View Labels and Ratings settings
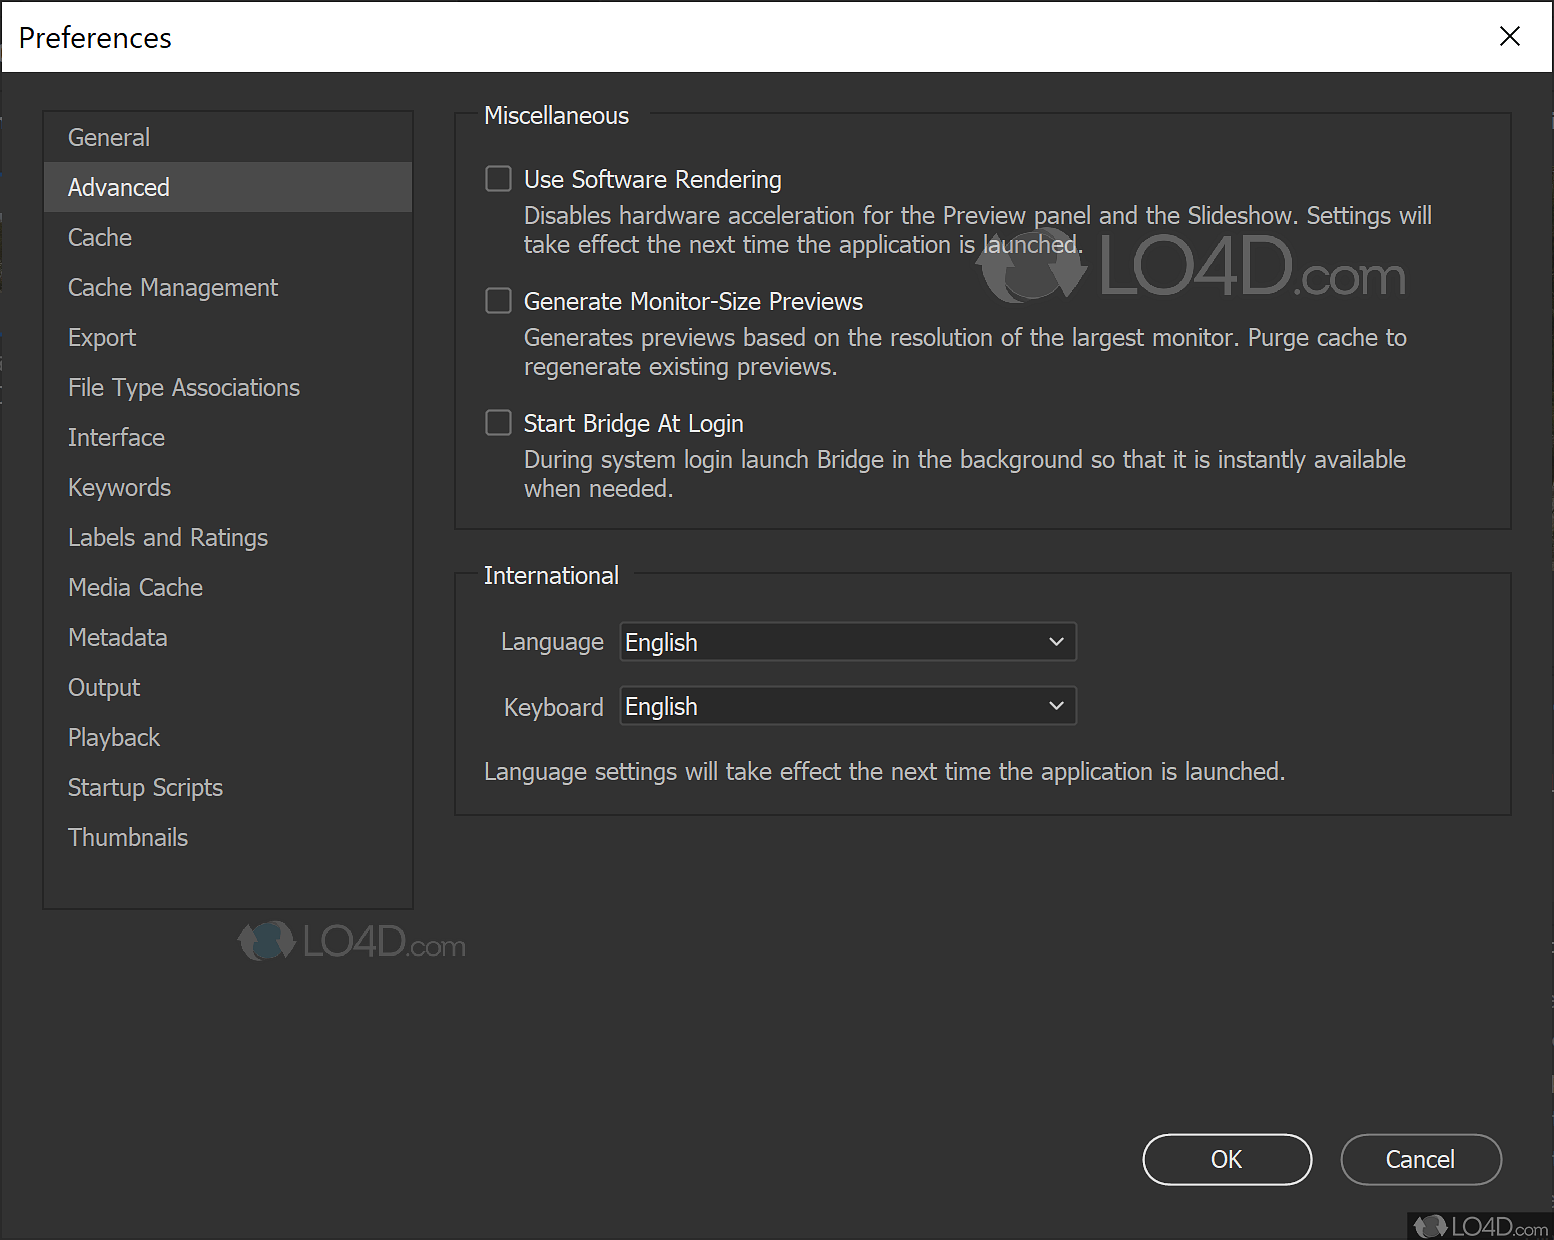Image resolution: width=1554 pixels, height=1240 pixels. click(x=167, y=537)
